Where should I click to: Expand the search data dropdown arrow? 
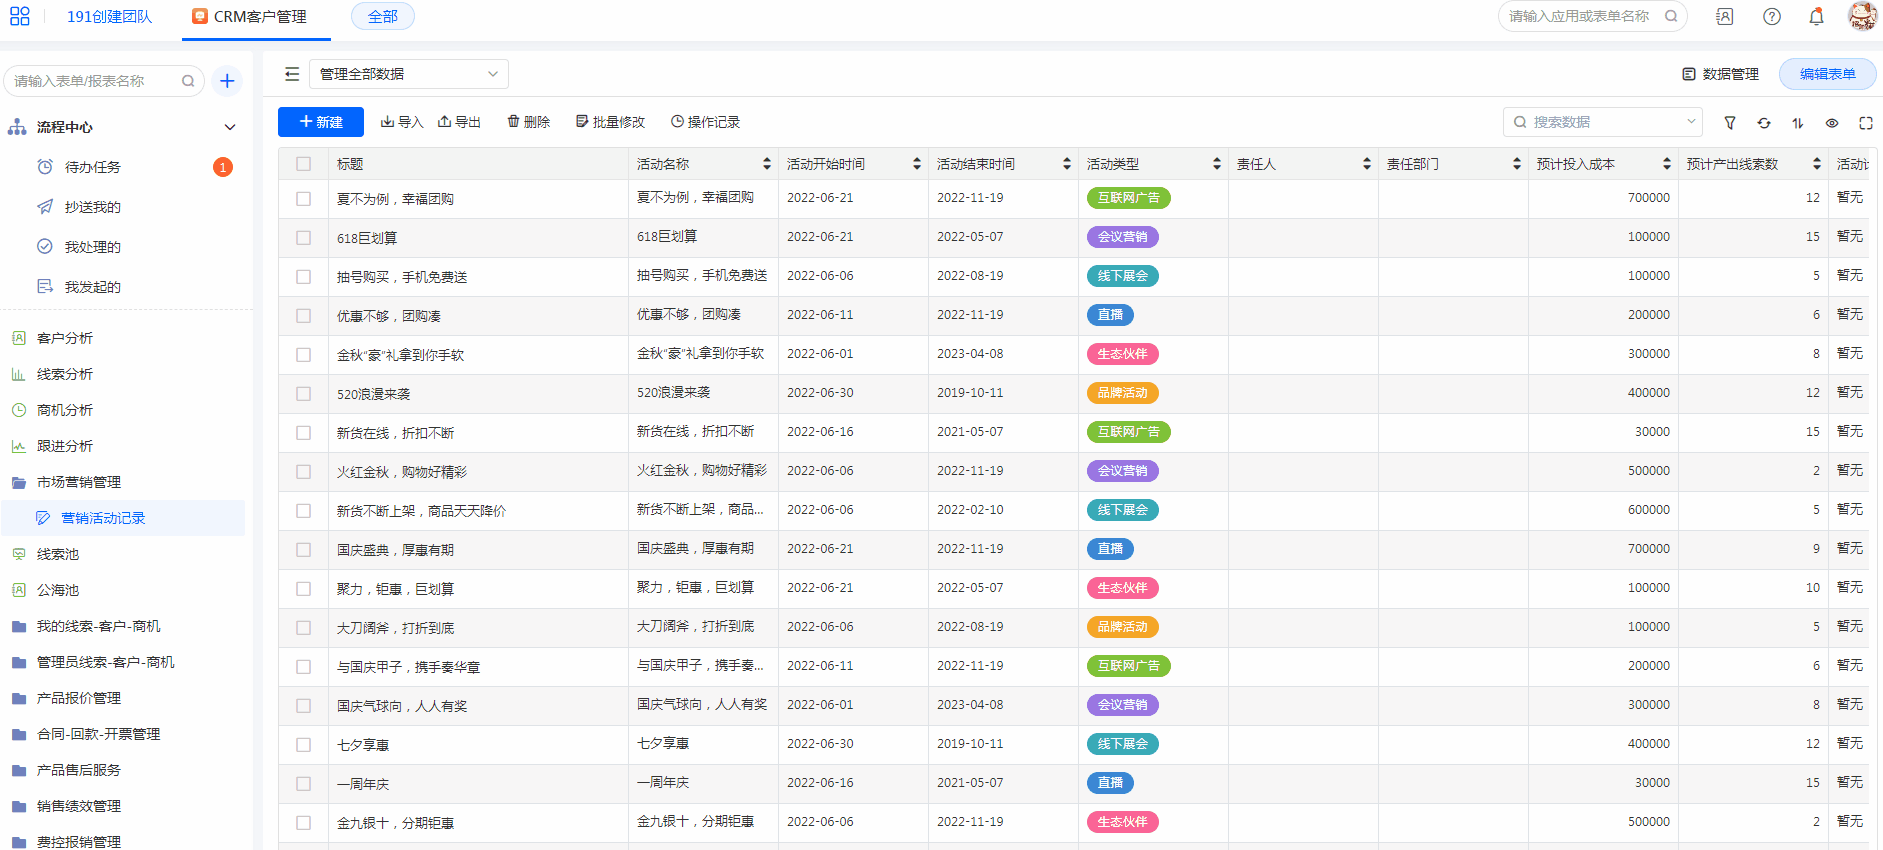[1691, 122]
